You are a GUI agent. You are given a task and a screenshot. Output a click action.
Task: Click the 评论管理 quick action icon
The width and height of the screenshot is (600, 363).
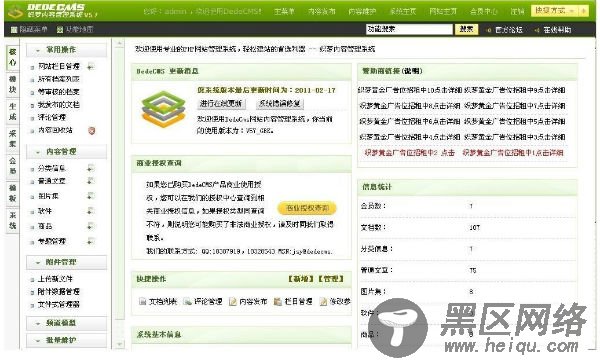coord(188,301)
